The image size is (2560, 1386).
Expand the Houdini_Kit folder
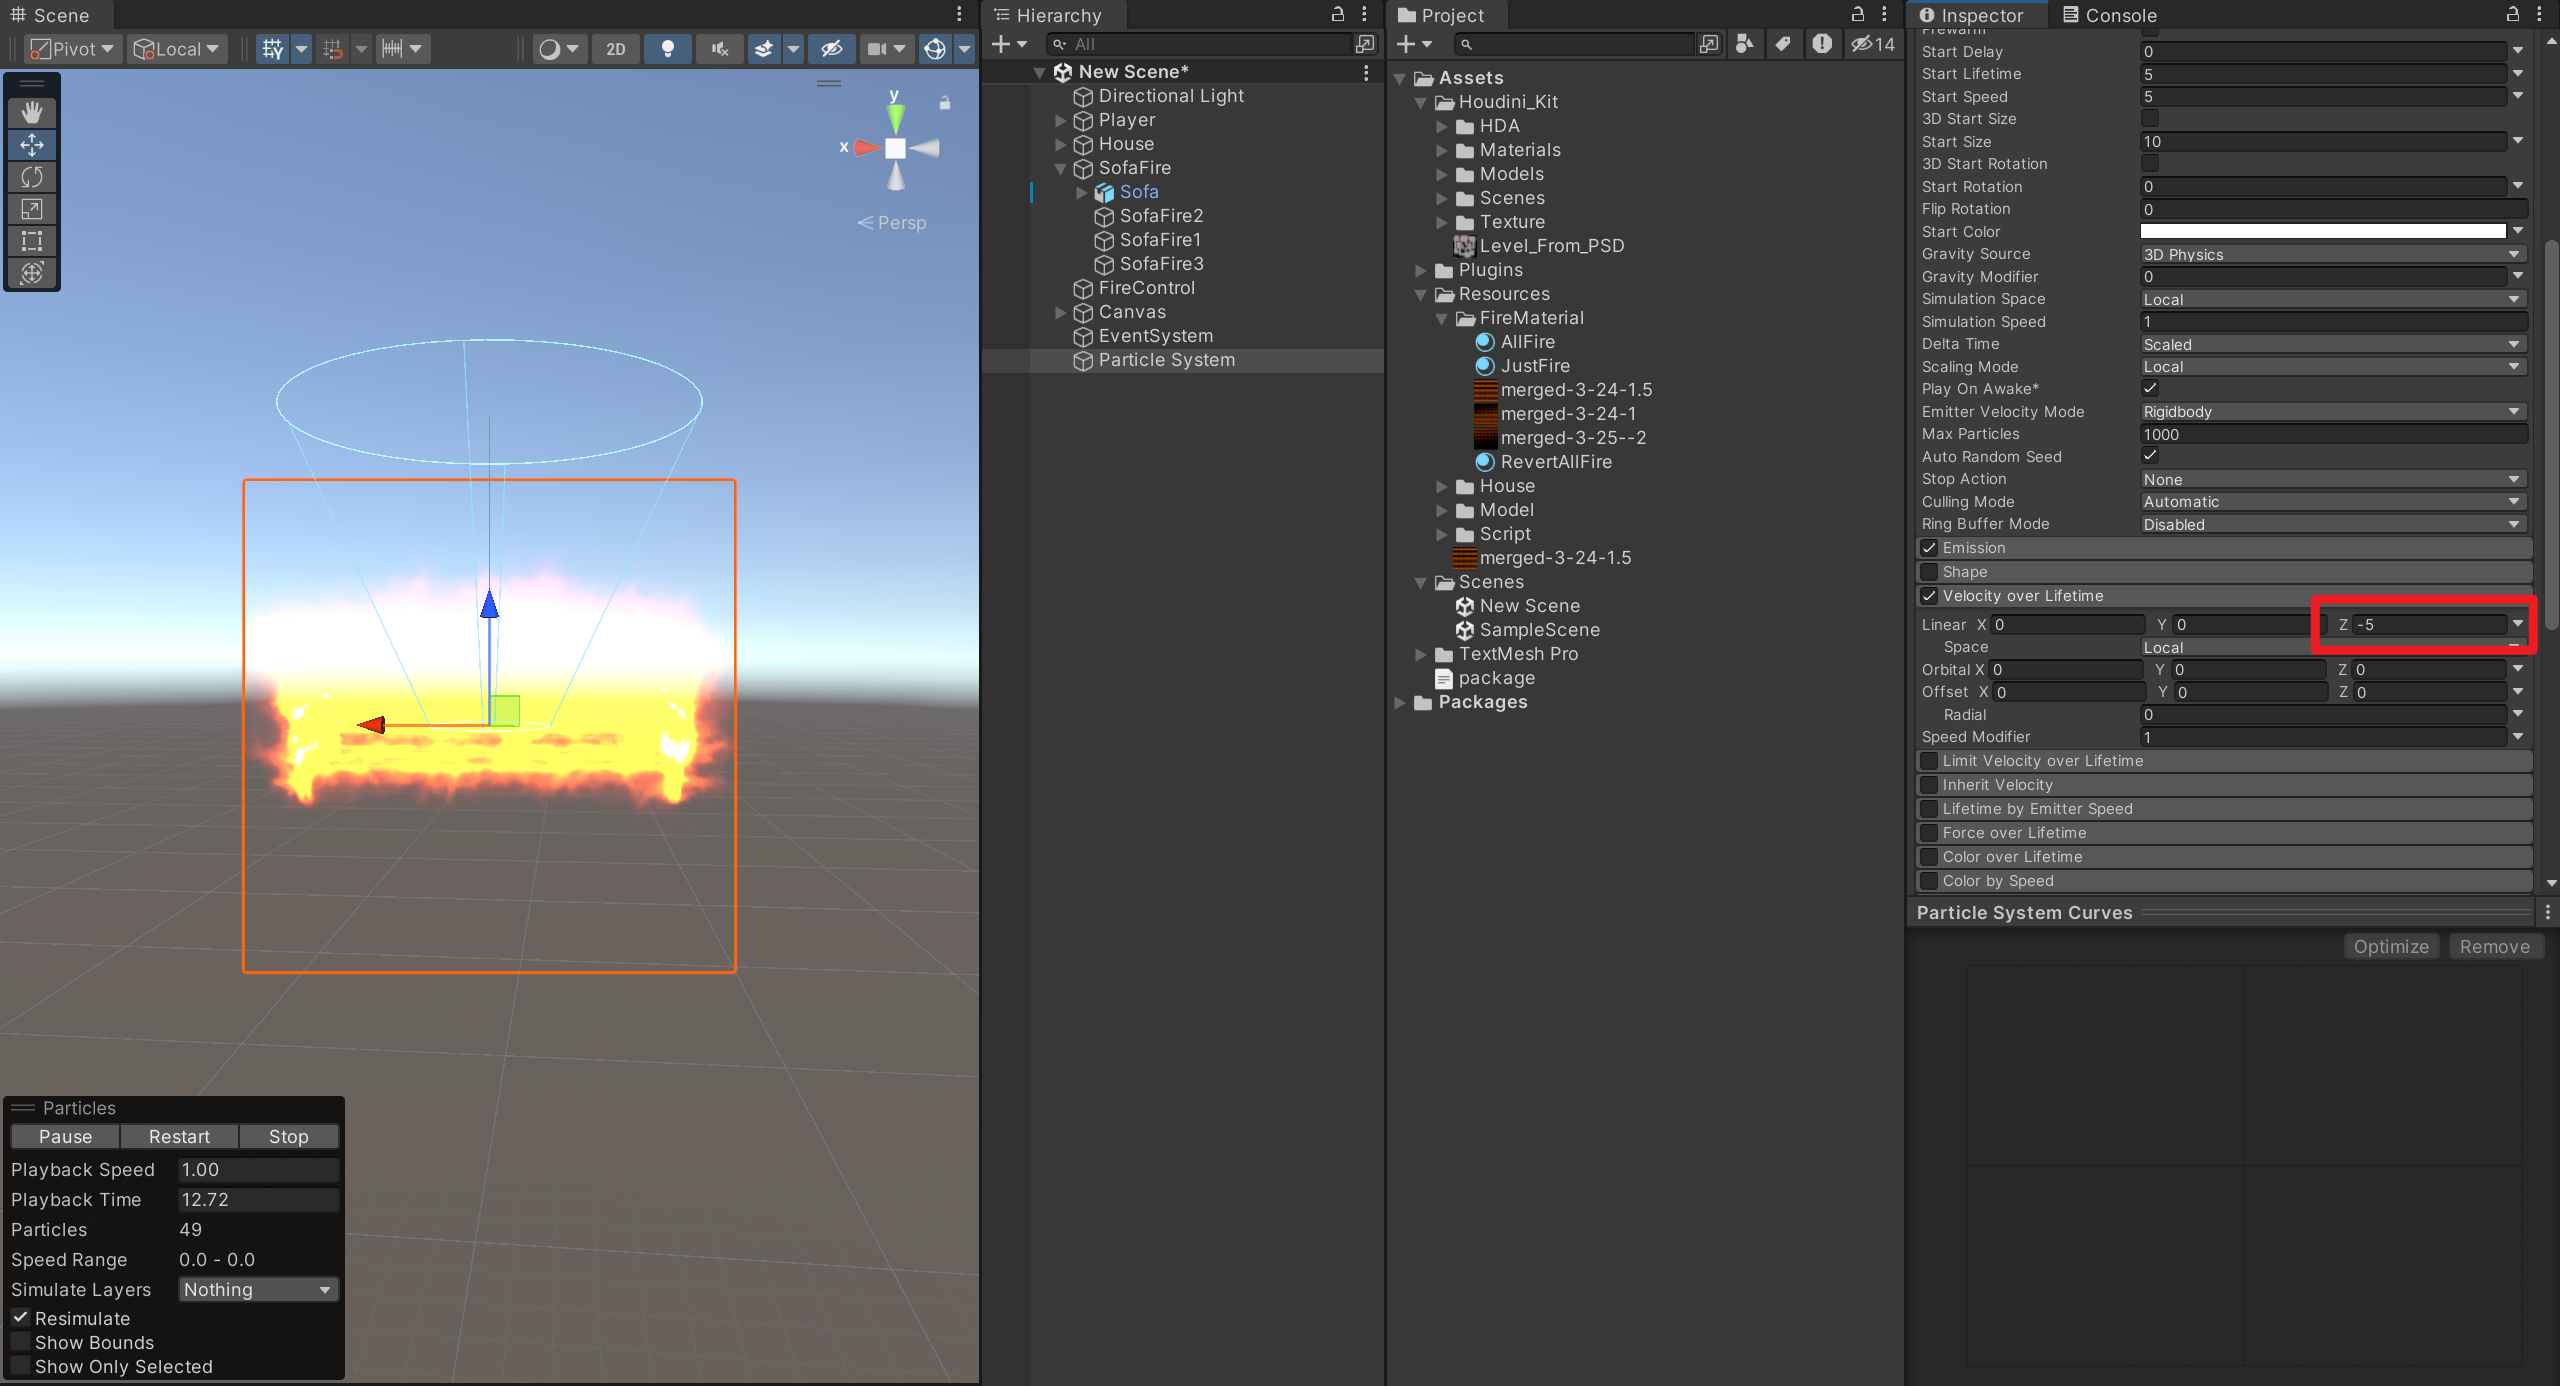click(1421, 101)
